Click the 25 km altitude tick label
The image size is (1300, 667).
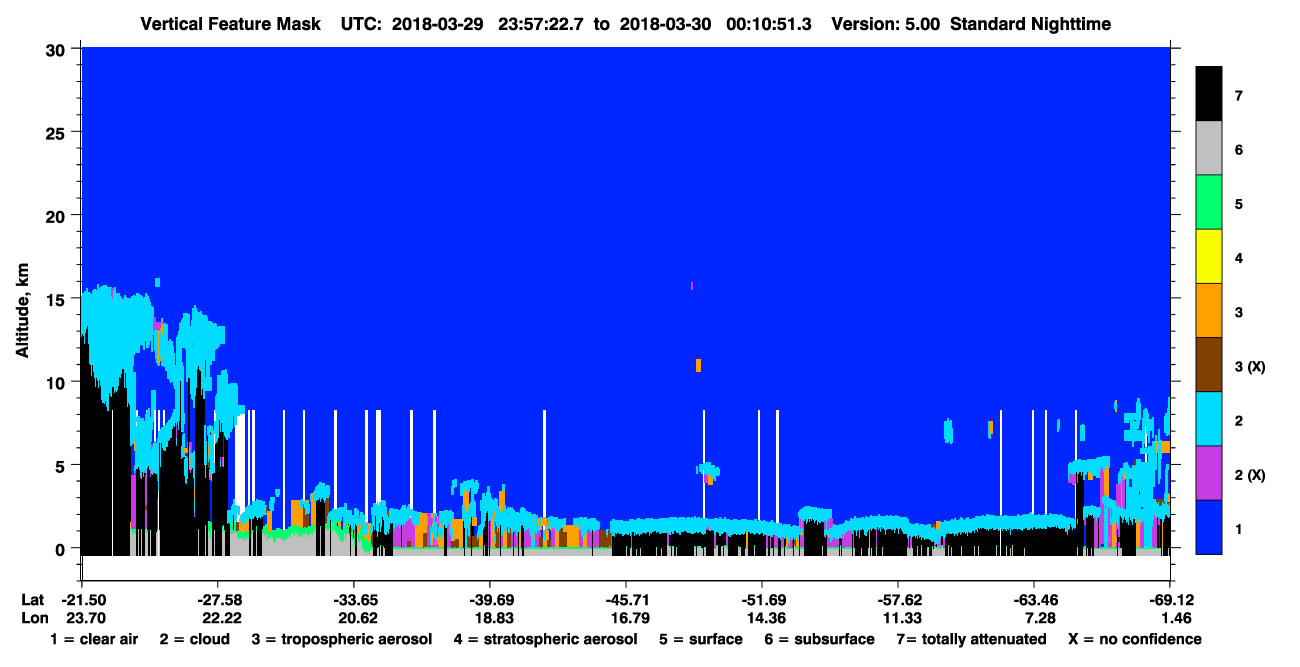(x=57, y=132)
